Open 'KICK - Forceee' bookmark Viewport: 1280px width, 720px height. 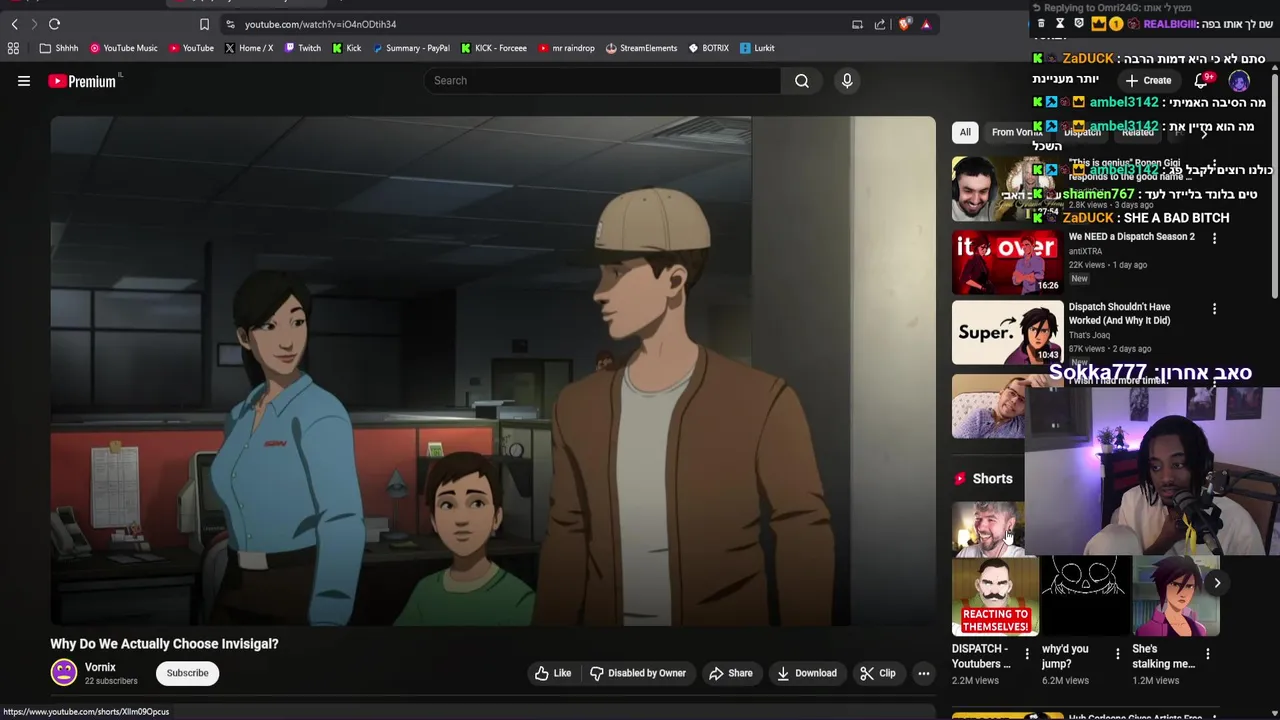(x=493, y=48)
